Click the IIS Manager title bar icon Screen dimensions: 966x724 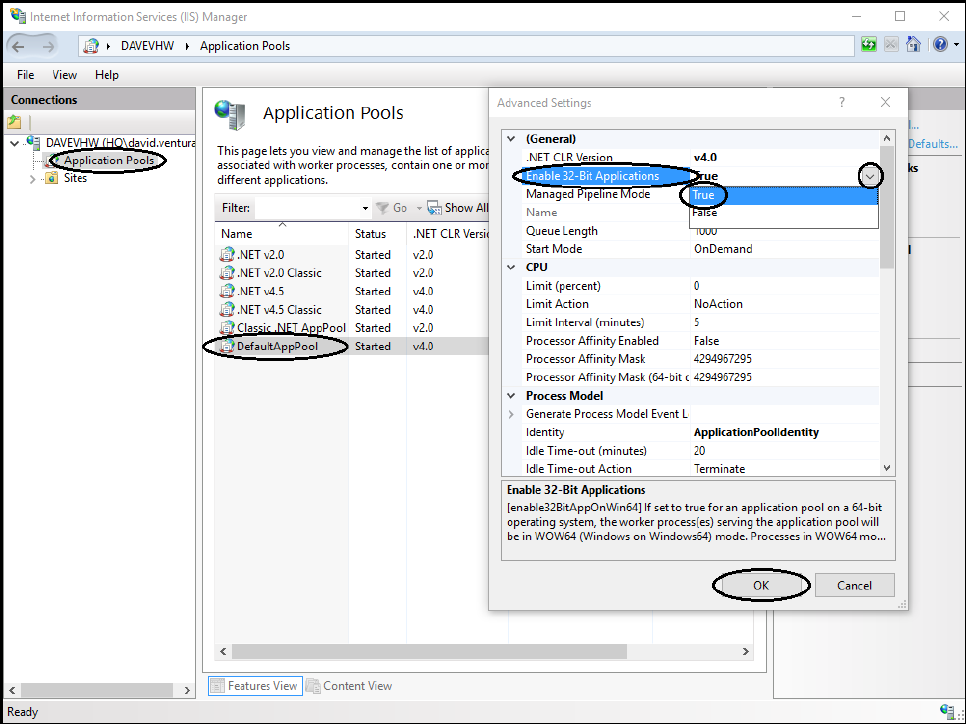[18, 16]
